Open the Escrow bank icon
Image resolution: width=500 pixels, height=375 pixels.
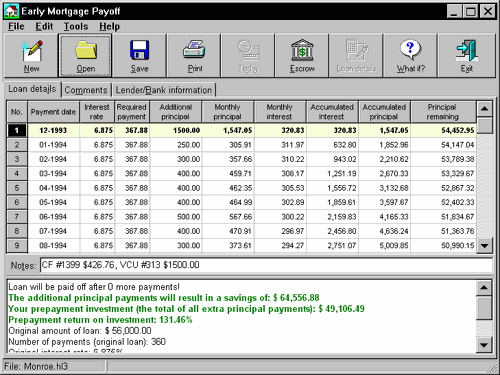click(302, 56)
